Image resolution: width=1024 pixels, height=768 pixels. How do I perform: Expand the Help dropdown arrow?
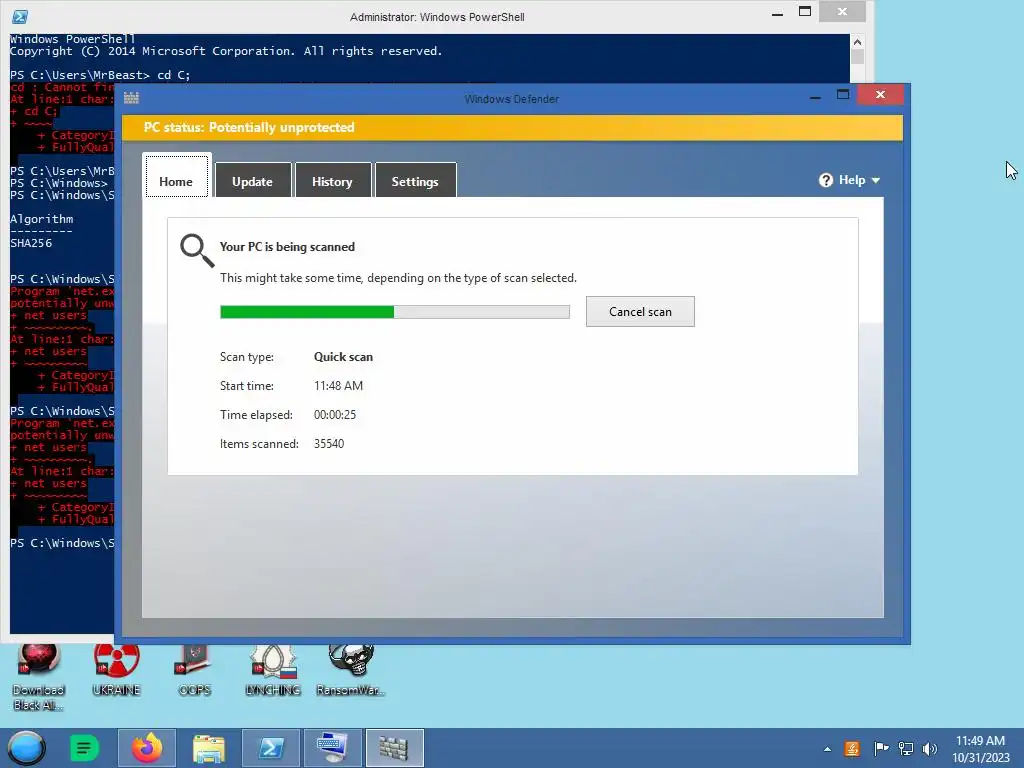coord(876,180)
